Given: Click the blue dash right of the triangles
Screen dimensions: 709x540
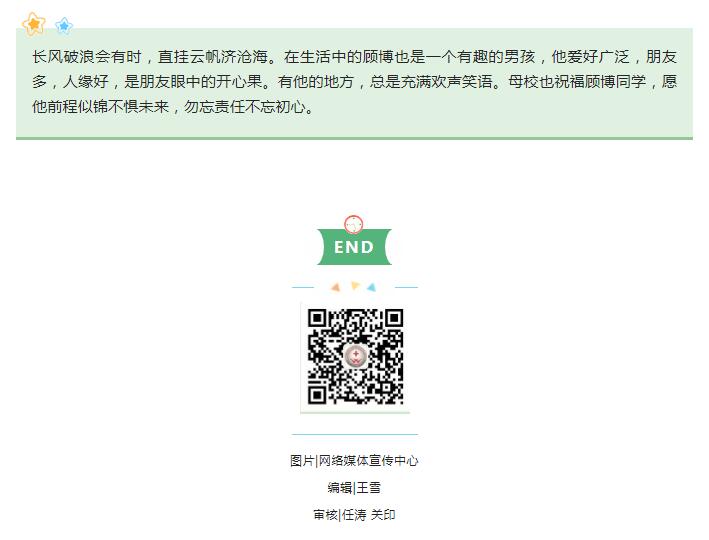Looking at the screenshot, I should pos(406,287).
